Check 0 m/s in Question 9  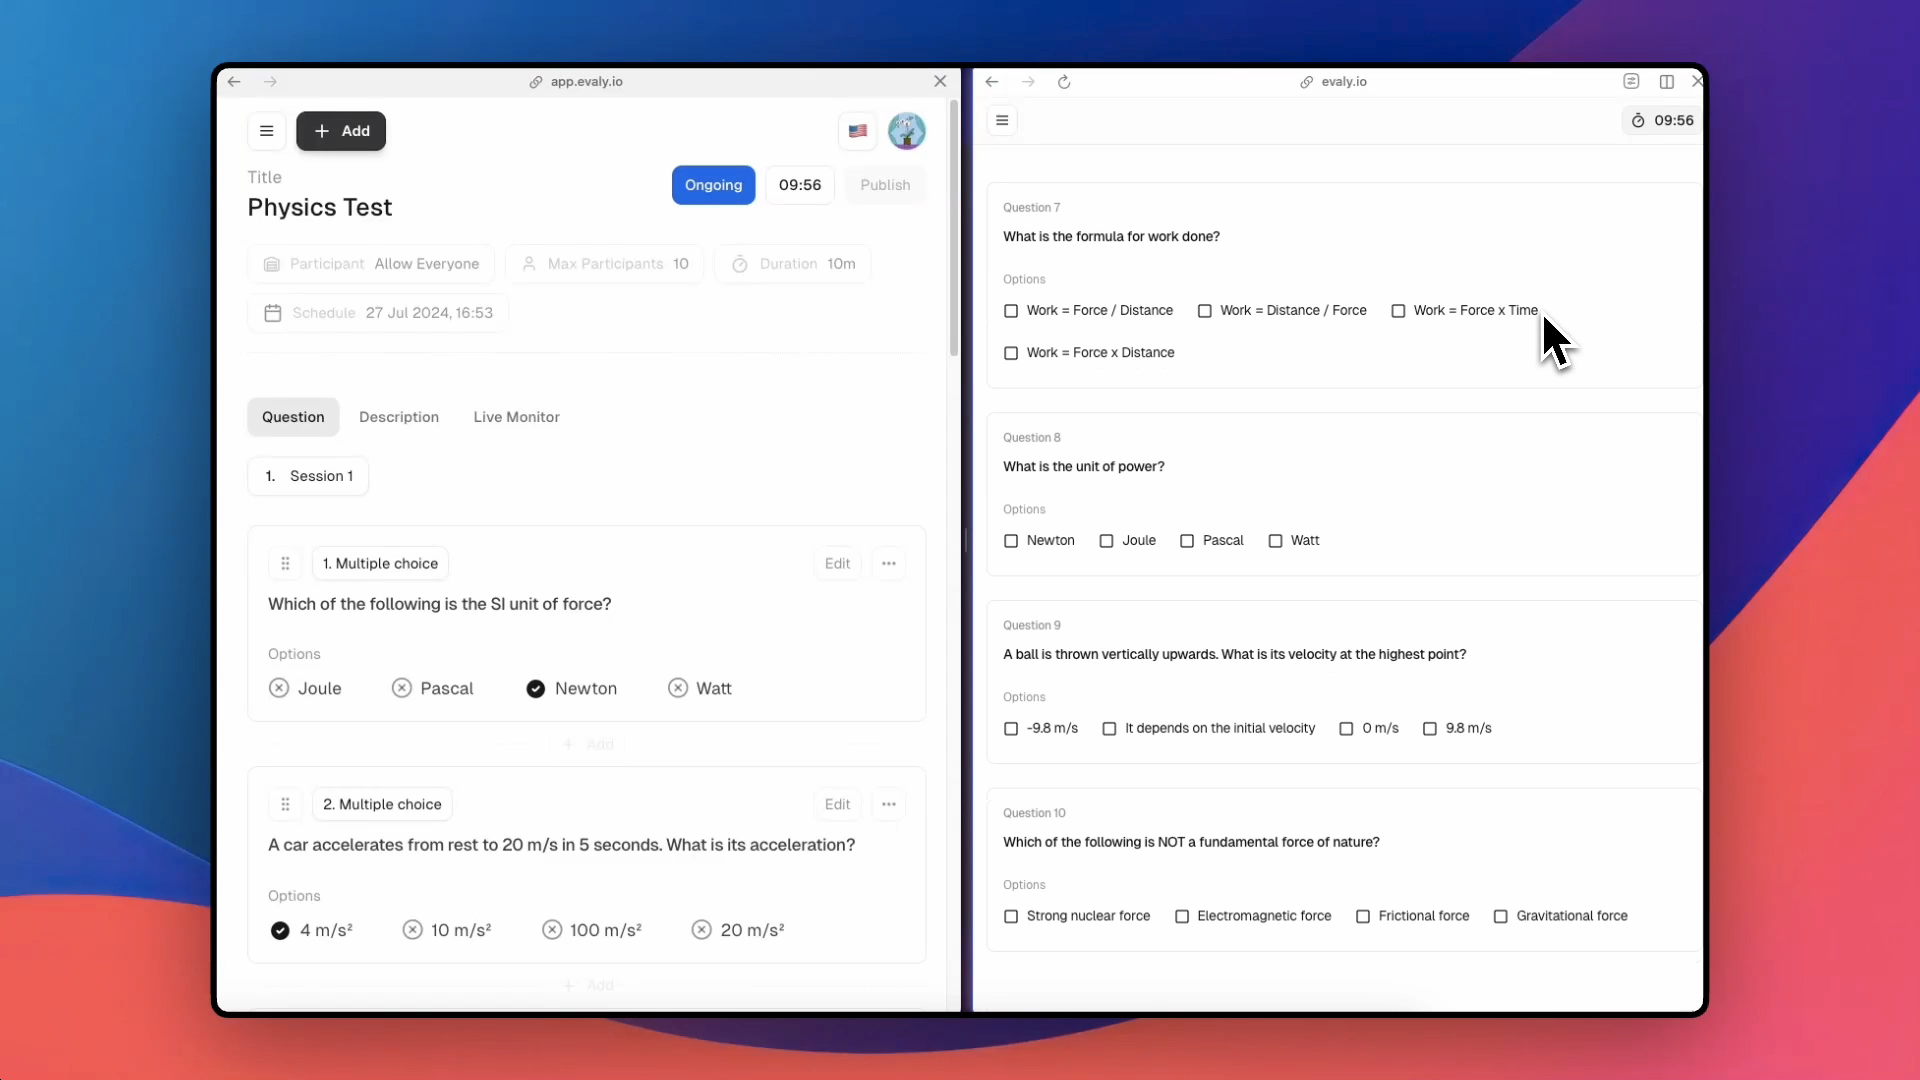pyautogui.click(x=1346, y=729)
